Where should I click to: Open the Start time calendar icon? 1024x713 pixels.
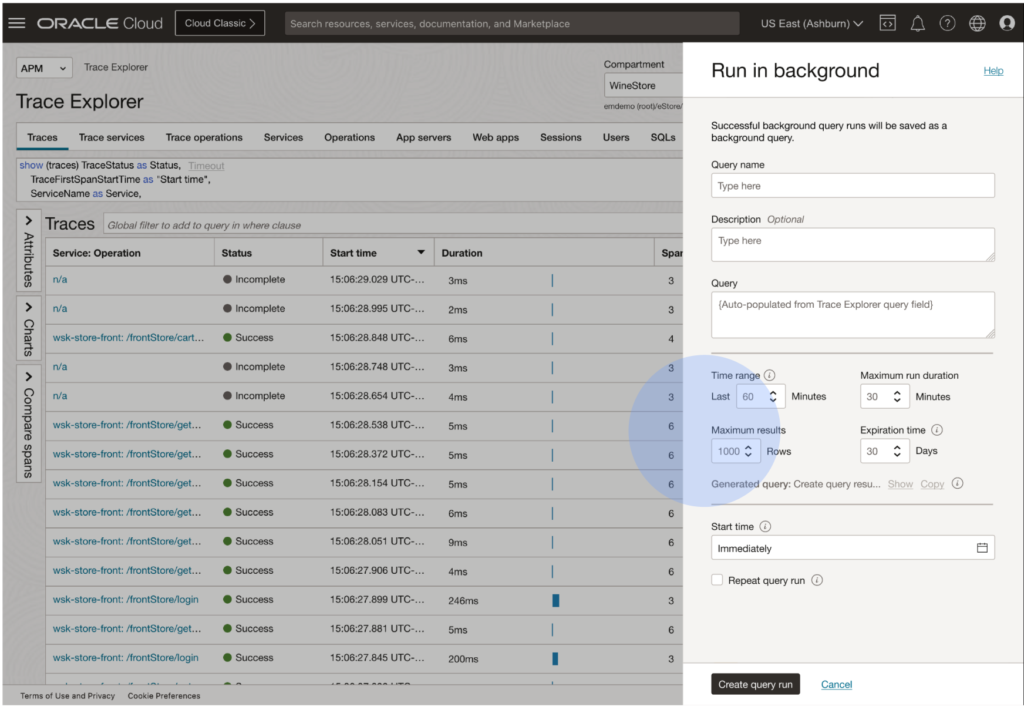click(x=982, y=548)
